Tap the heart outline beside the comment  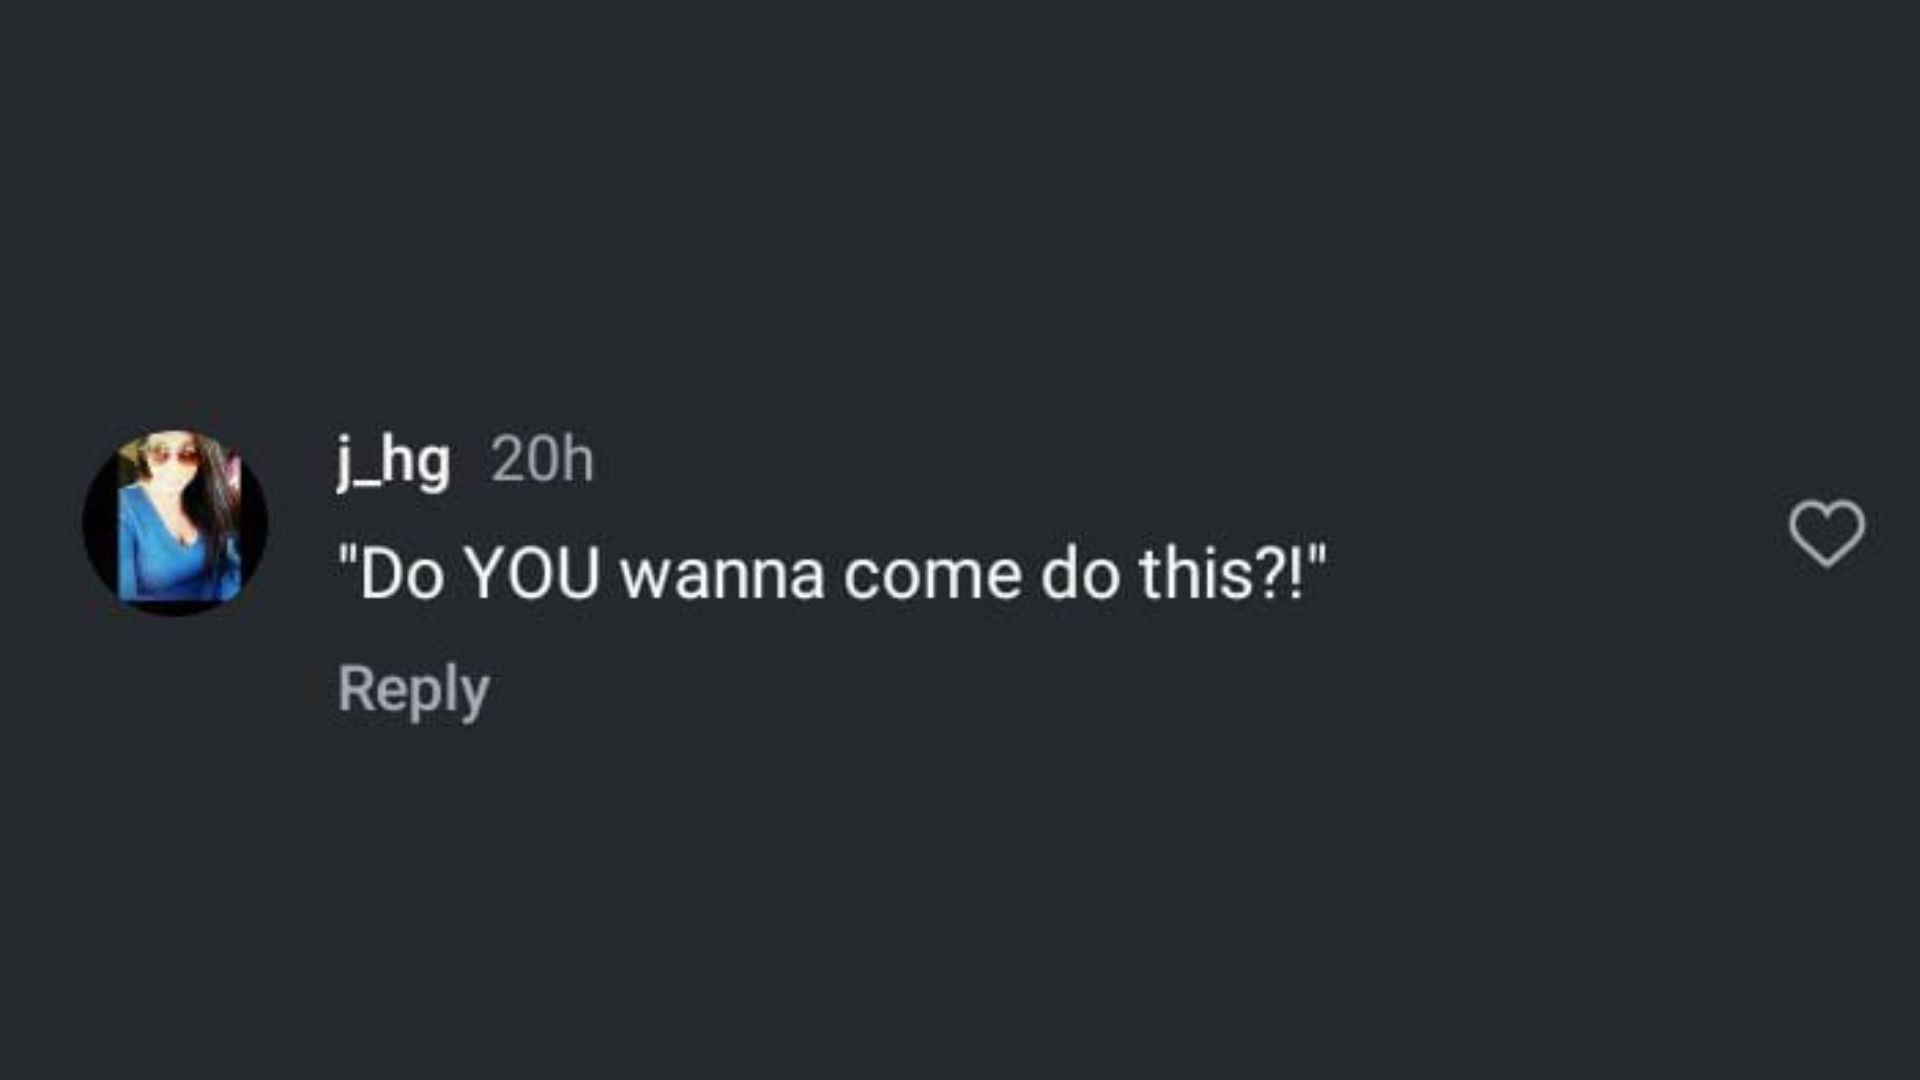pyautogui.click(x=1826, y=533)
